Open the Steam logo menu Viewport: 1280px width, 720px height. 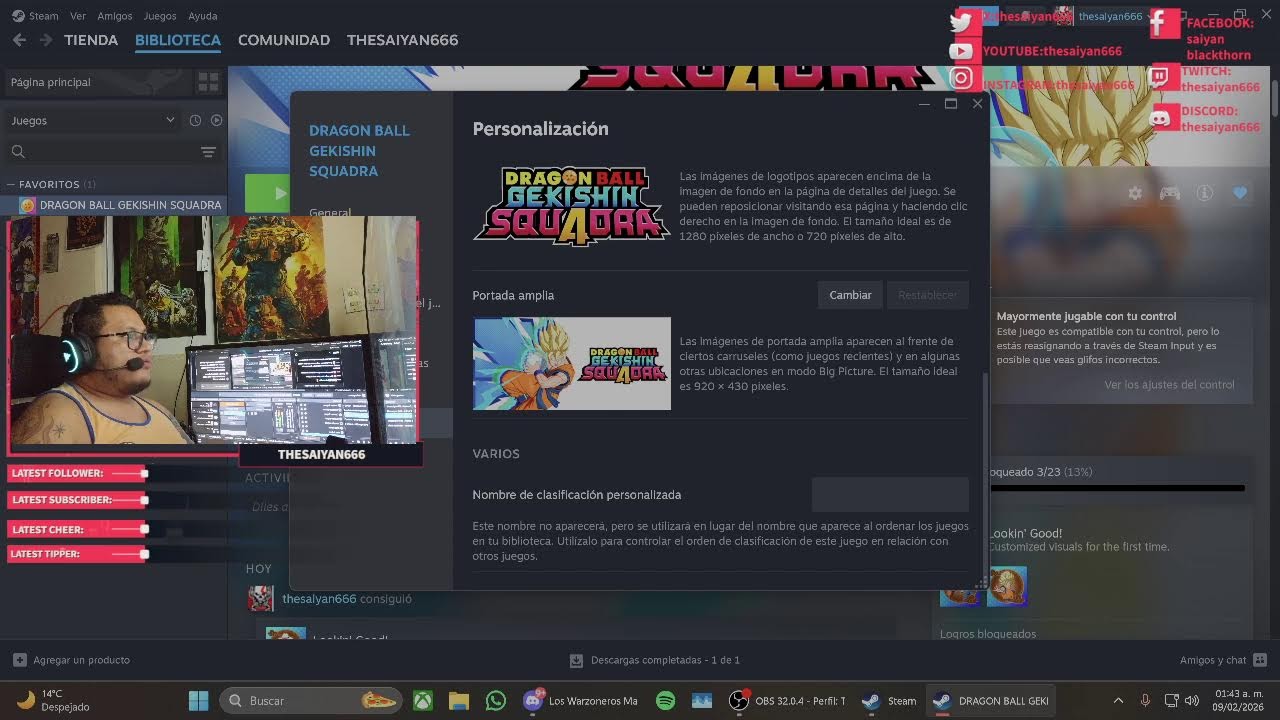(35, 16)
